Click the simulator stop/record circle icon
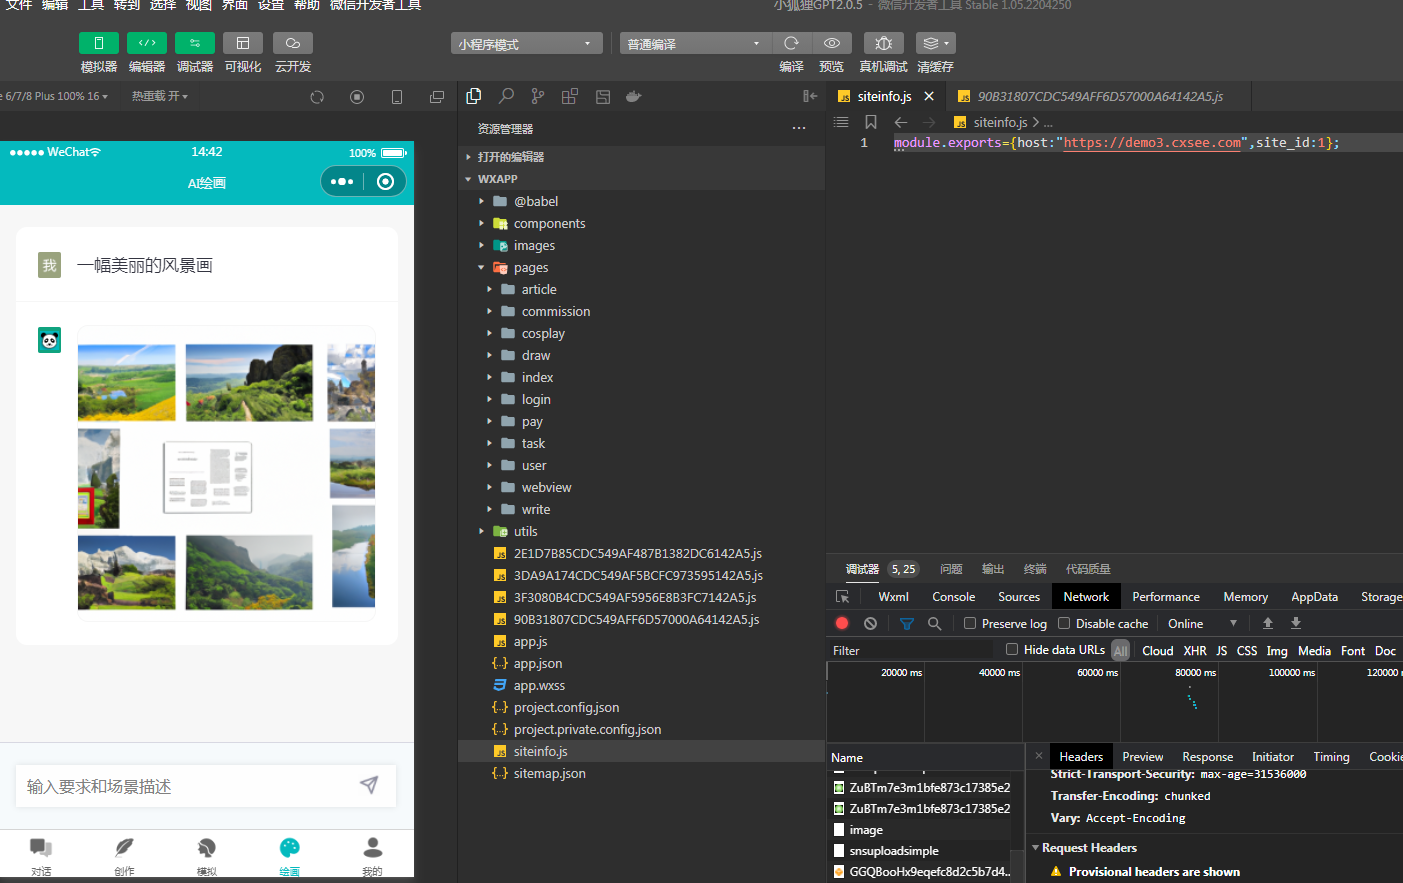Viewport: 1403px width, 883px height. 357,97
